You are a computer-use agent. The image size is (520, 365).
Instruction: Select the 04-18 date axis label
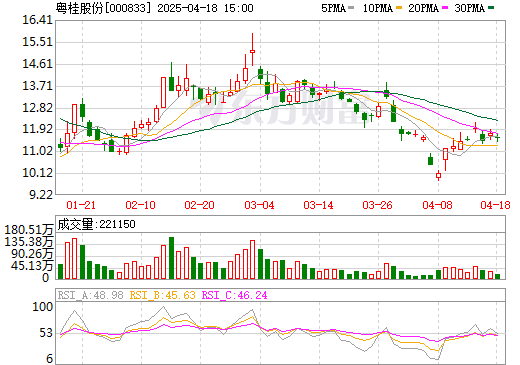click(x=495, y=205)
